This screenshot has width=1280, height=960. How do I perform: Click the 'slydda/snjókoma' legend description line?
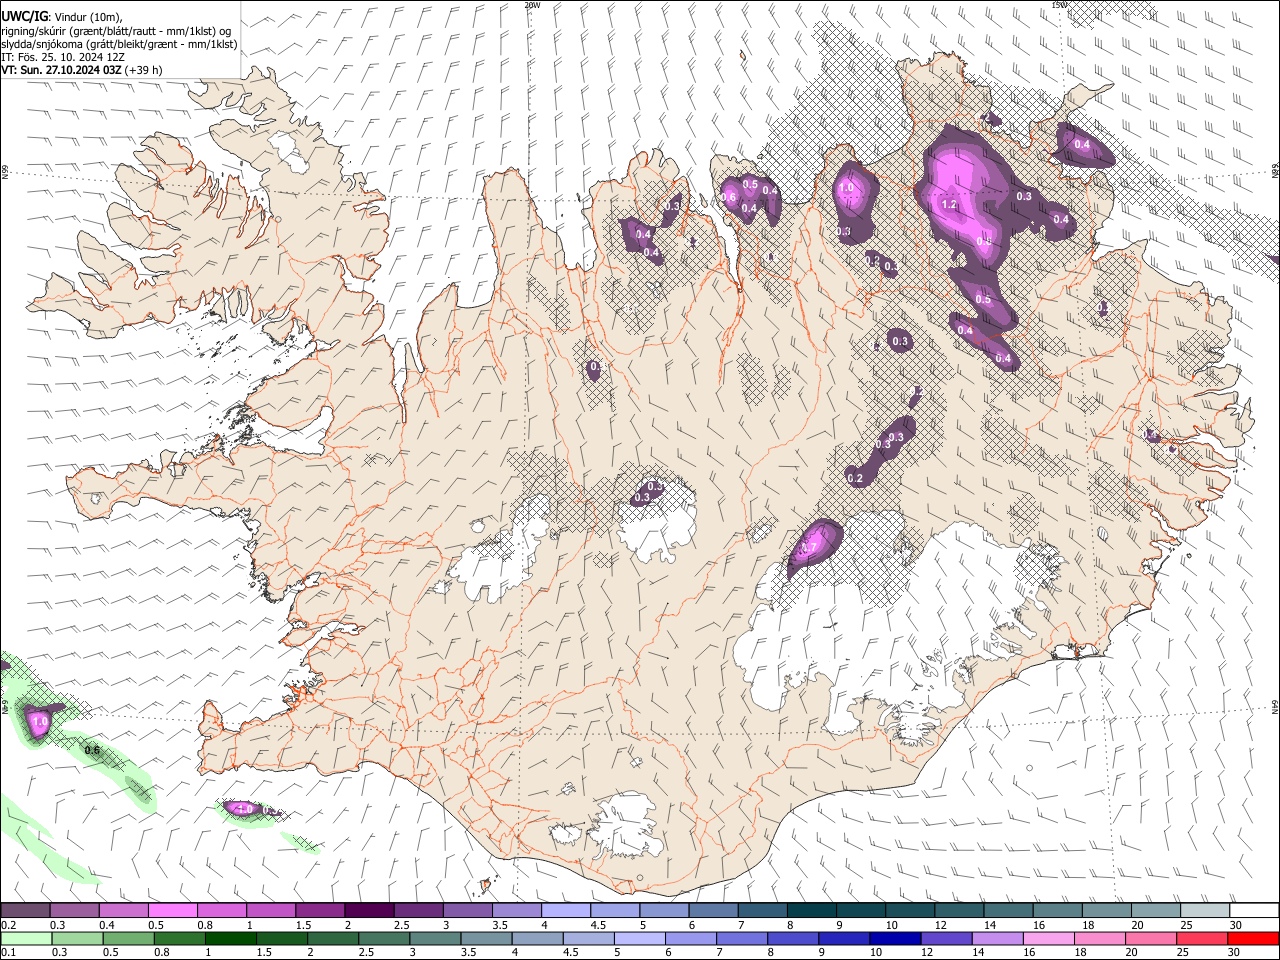(119, 44)
